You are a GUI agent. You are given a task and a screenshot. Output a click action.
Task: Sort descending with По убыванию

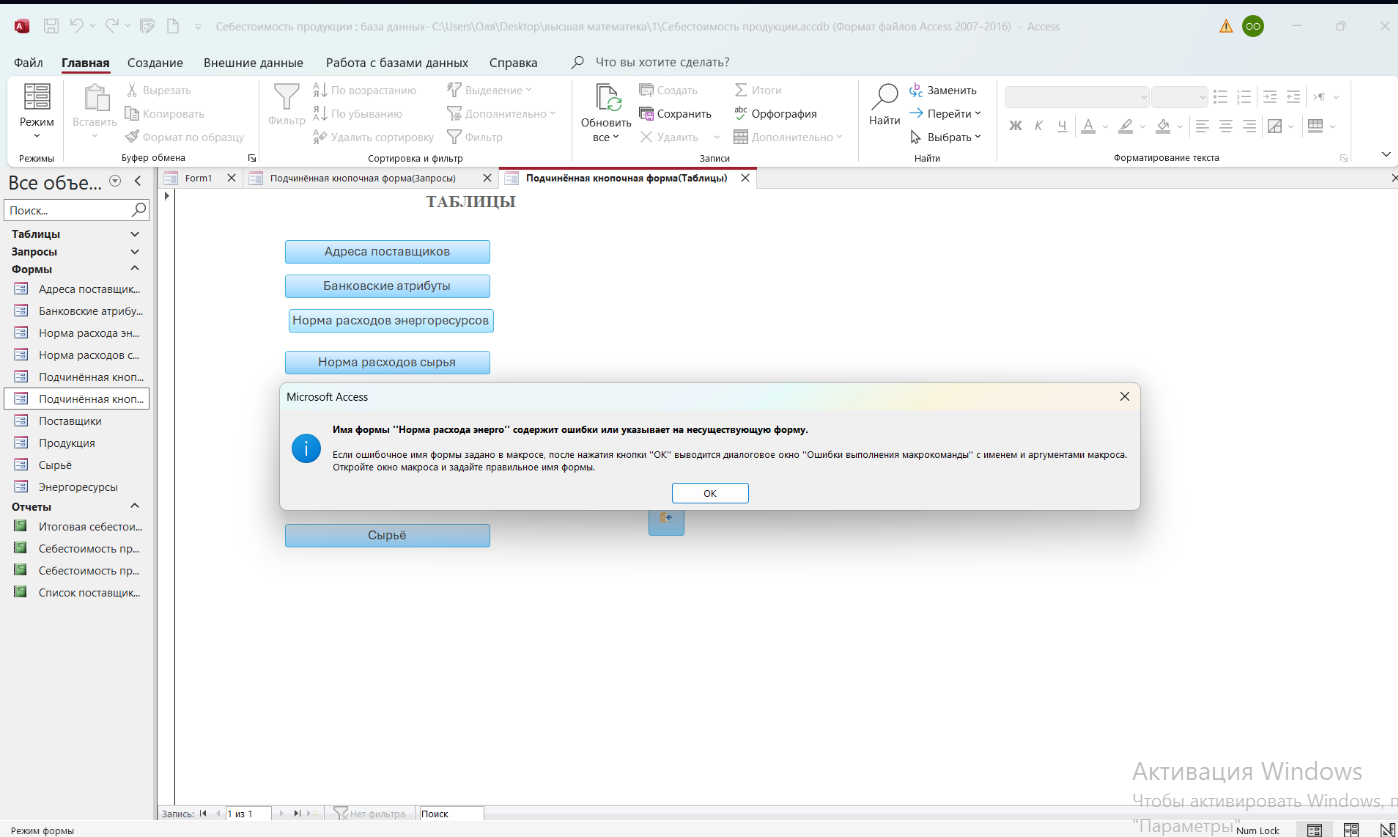(357, 114)
